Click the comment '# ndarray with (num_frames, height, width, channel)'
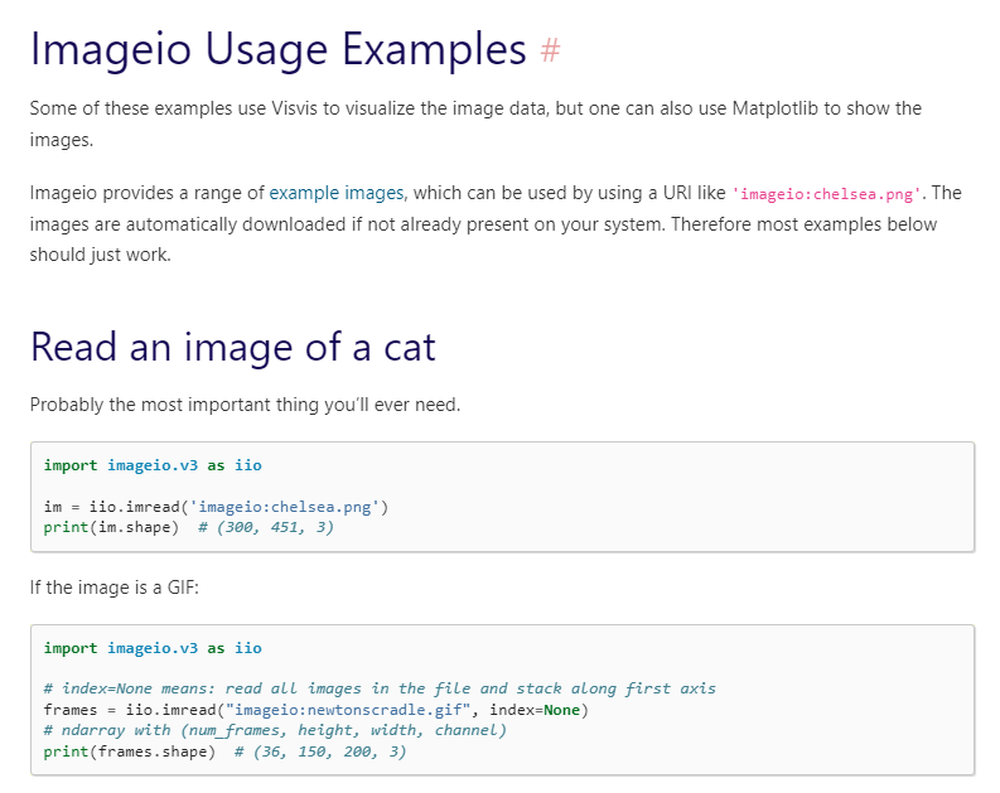This screenshot has width=1000, height=793. point(275,730)
